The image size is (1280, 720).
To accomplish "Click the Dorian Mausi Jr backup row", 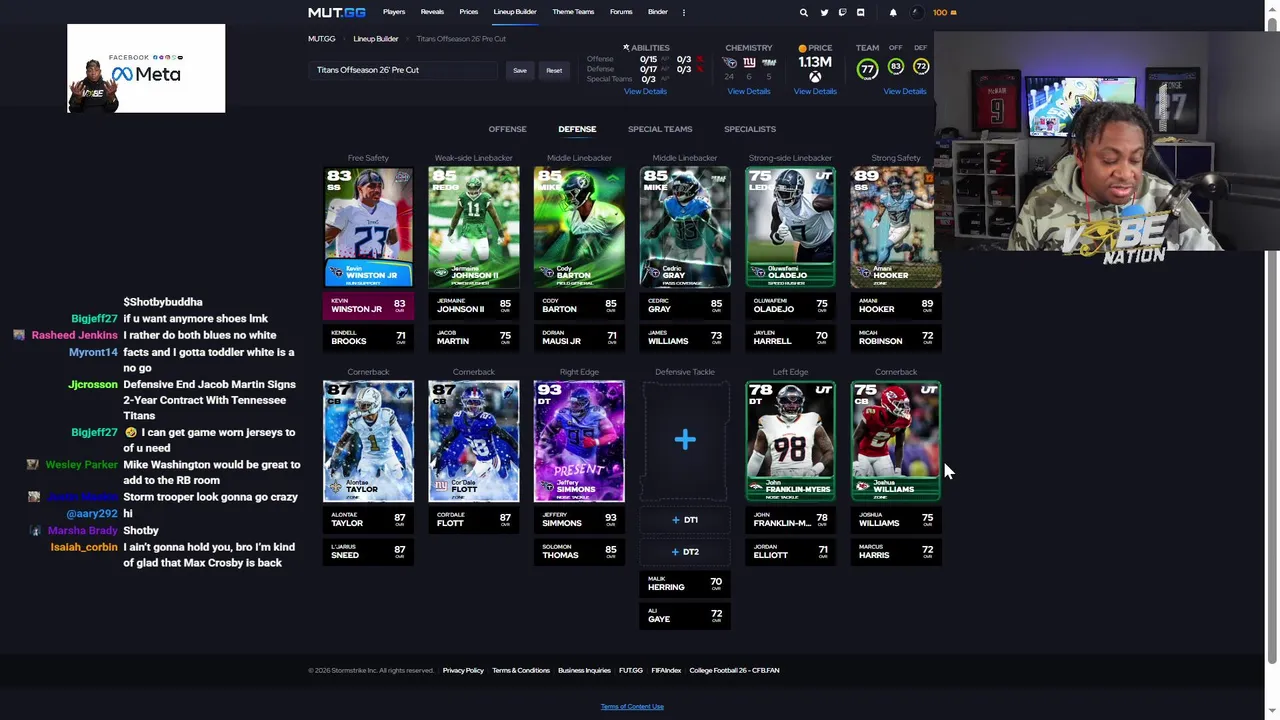I will (579, 337).
